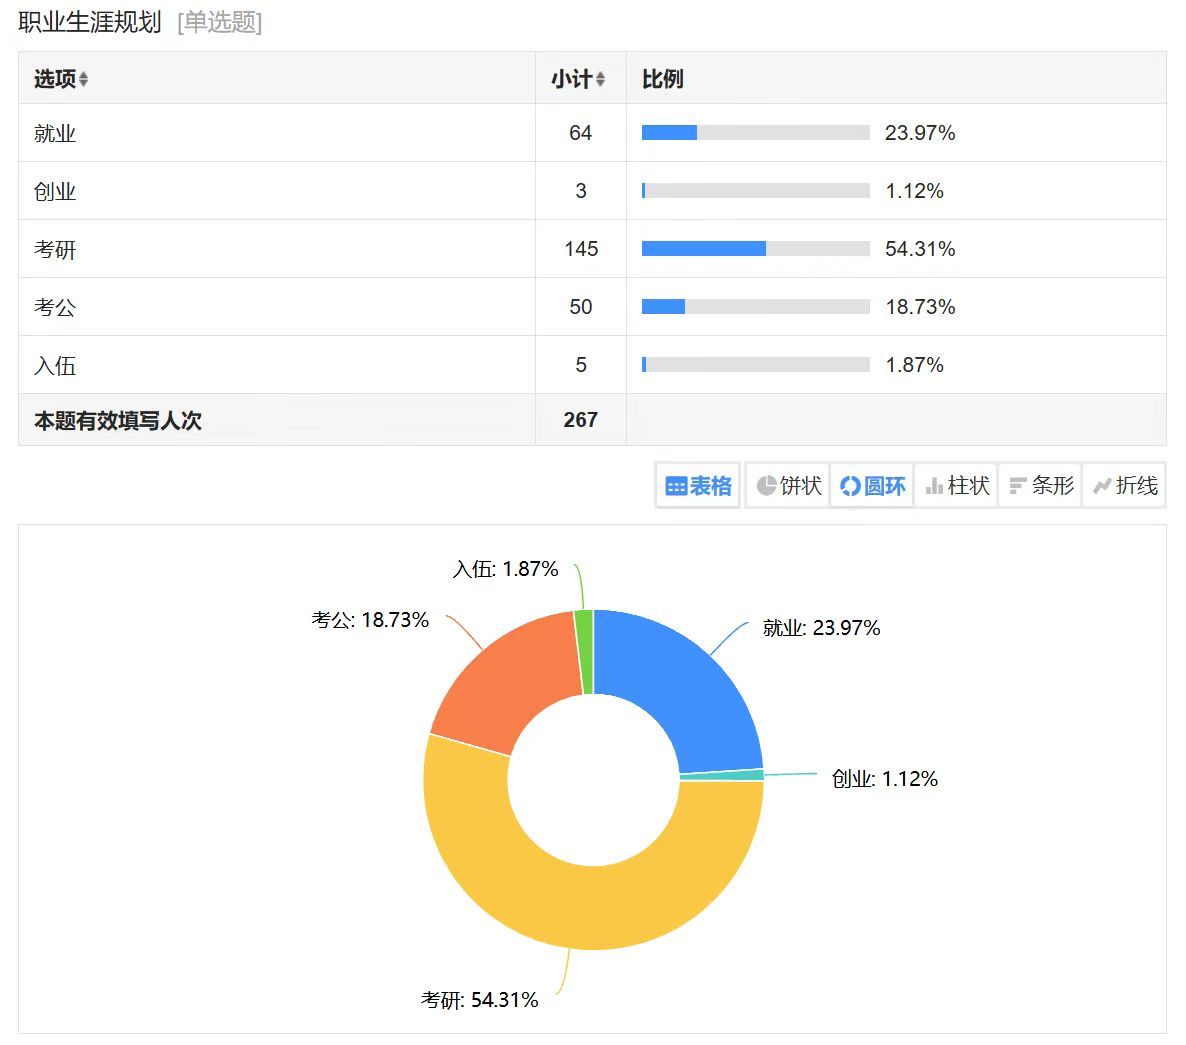Select the 饼状 pie chart view

click(x=788, y=486)
